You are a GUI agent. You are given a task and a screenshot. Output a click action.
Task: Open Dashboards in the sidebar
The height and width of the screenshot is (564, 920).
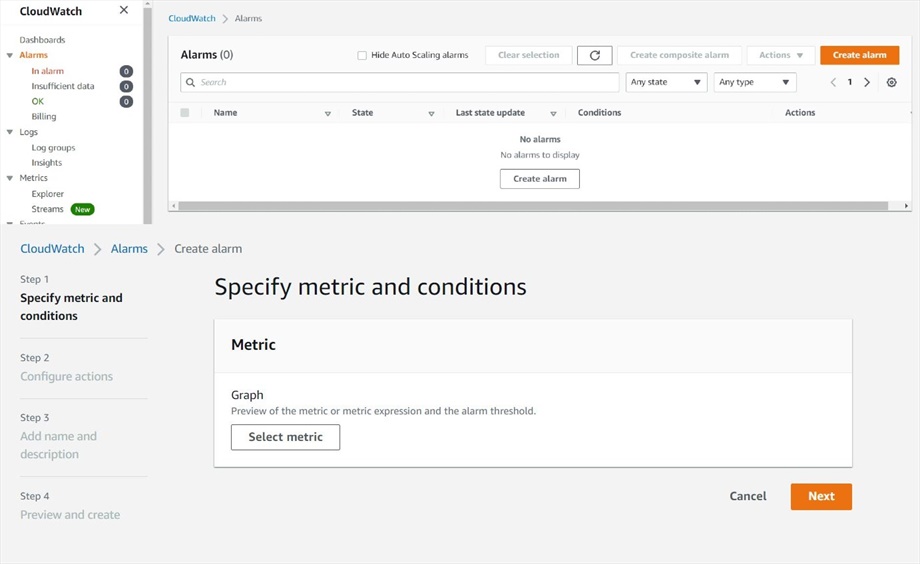[x=42, y=40]
